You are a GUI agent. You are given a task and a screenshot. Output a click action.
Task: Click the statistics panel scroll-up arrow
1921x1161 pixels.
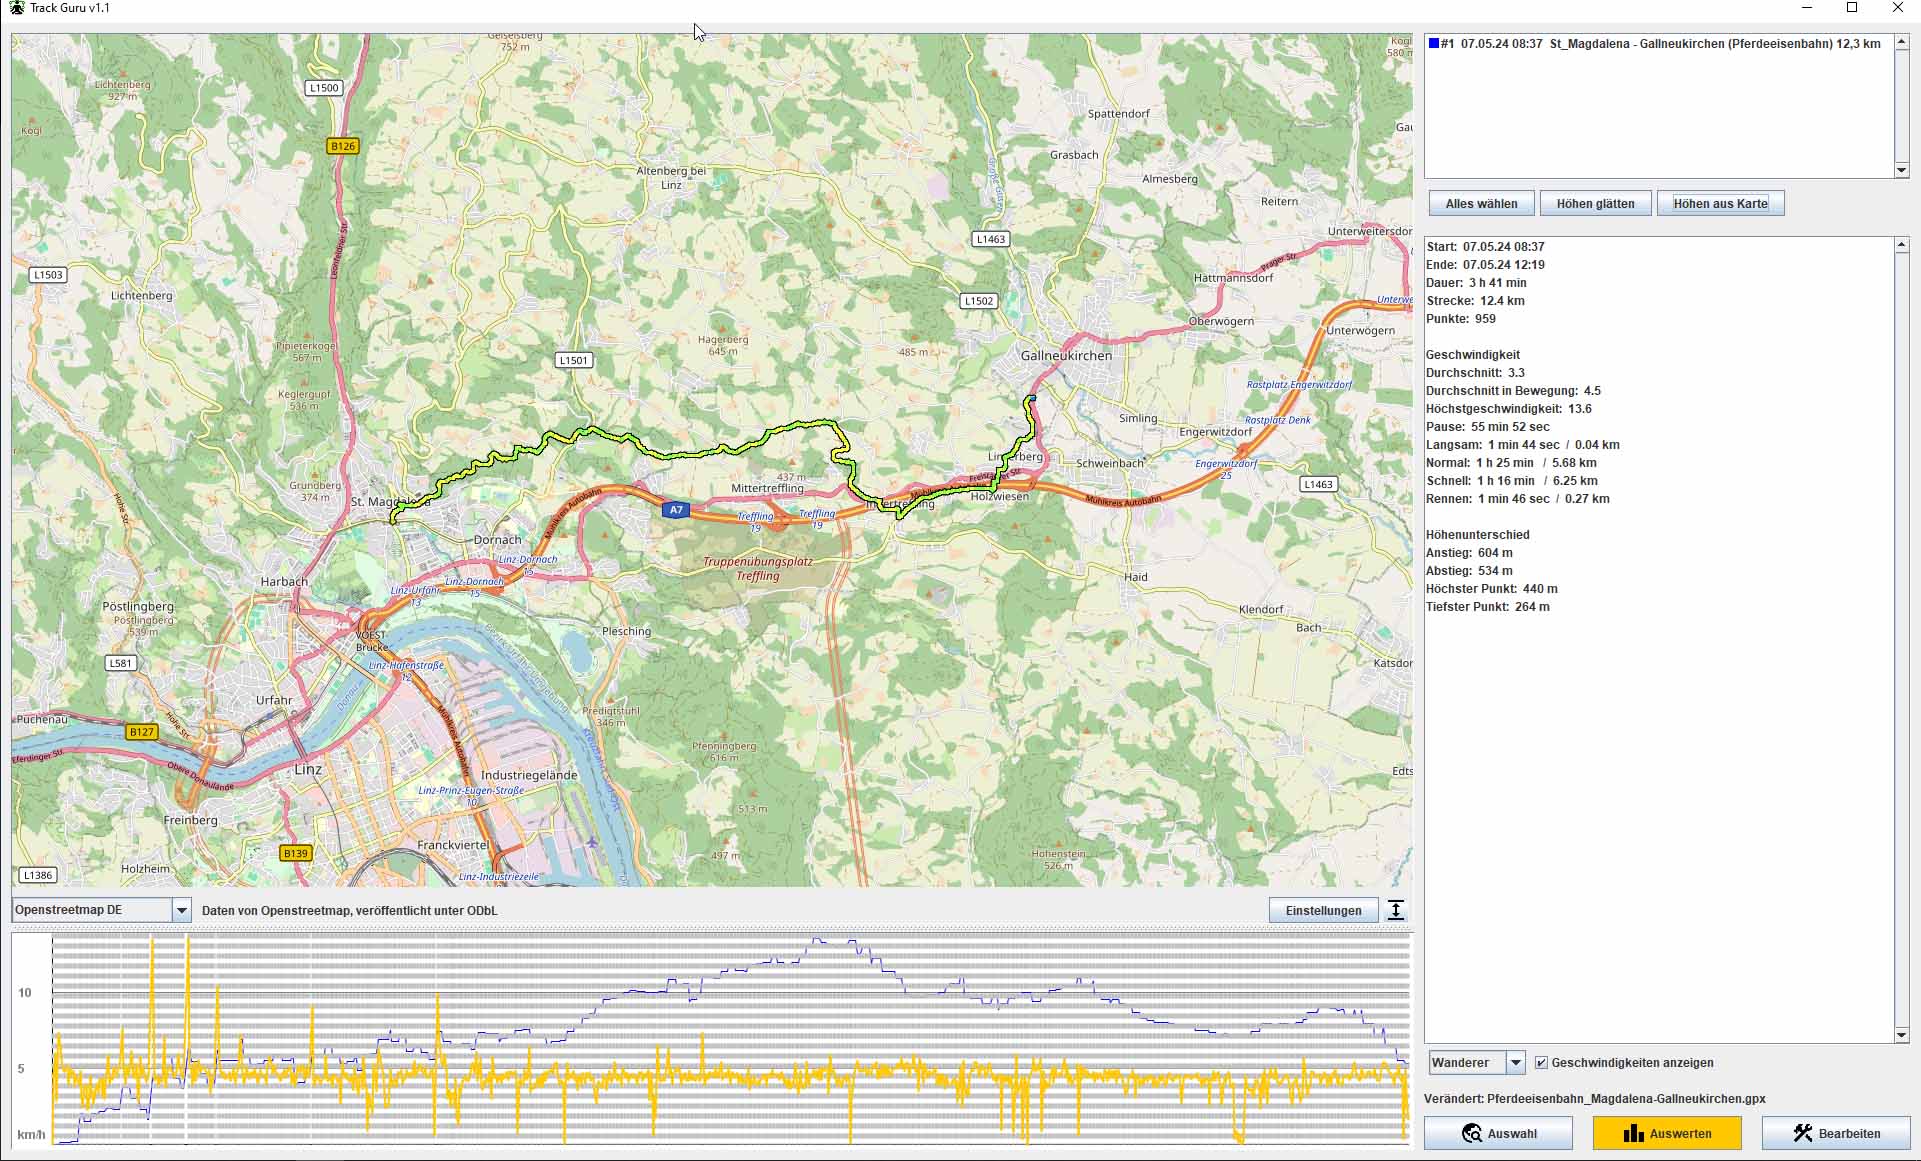tap(1902, 245)
